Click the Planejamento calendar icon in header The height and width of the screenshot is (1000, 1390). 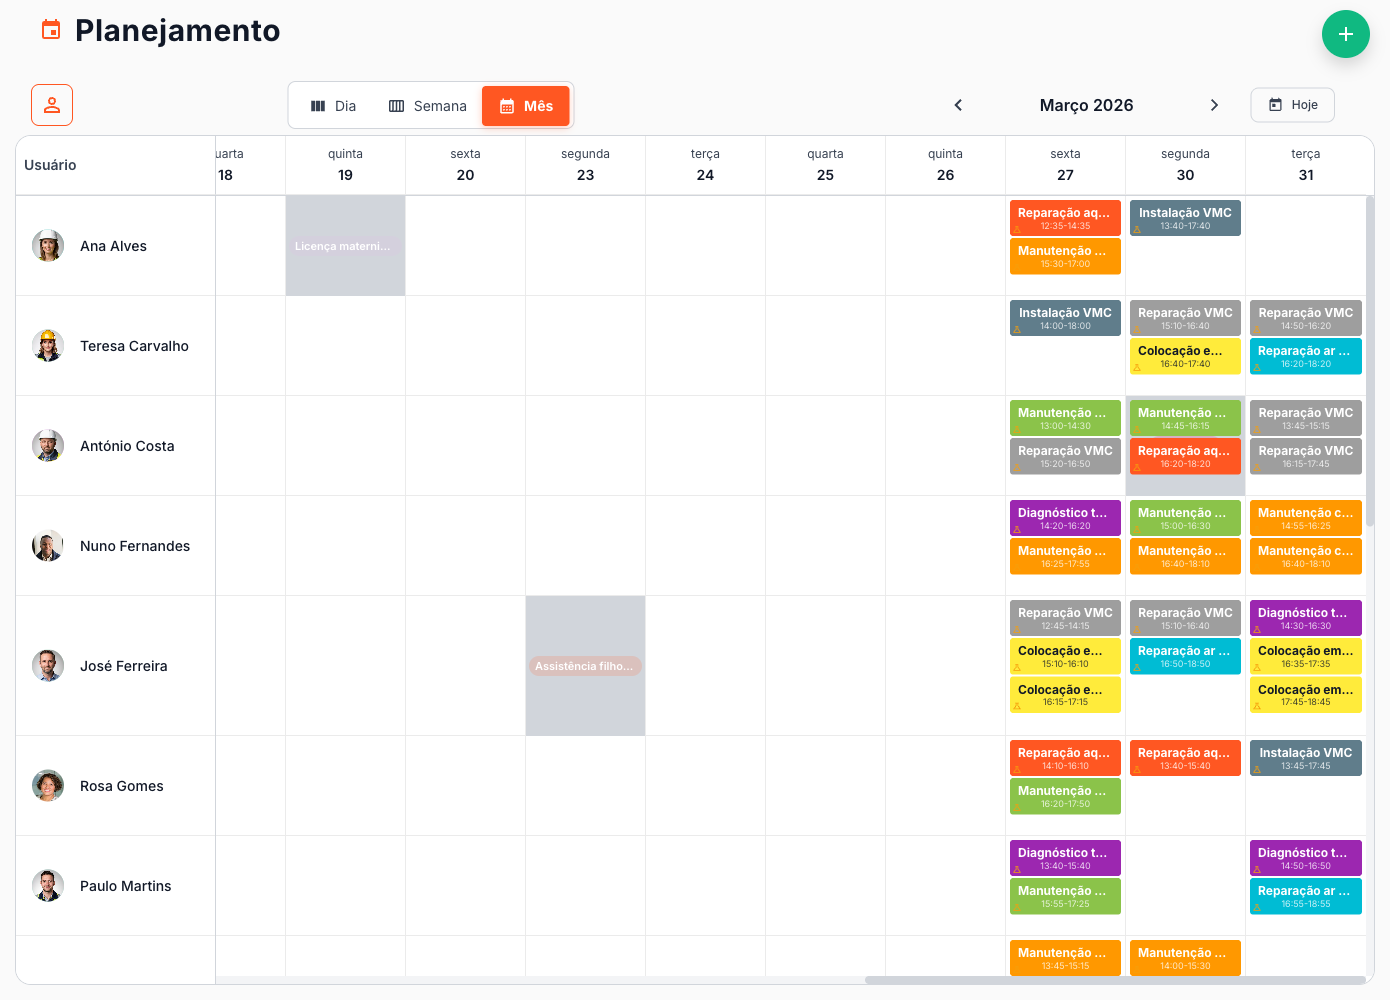coord(51,30)
